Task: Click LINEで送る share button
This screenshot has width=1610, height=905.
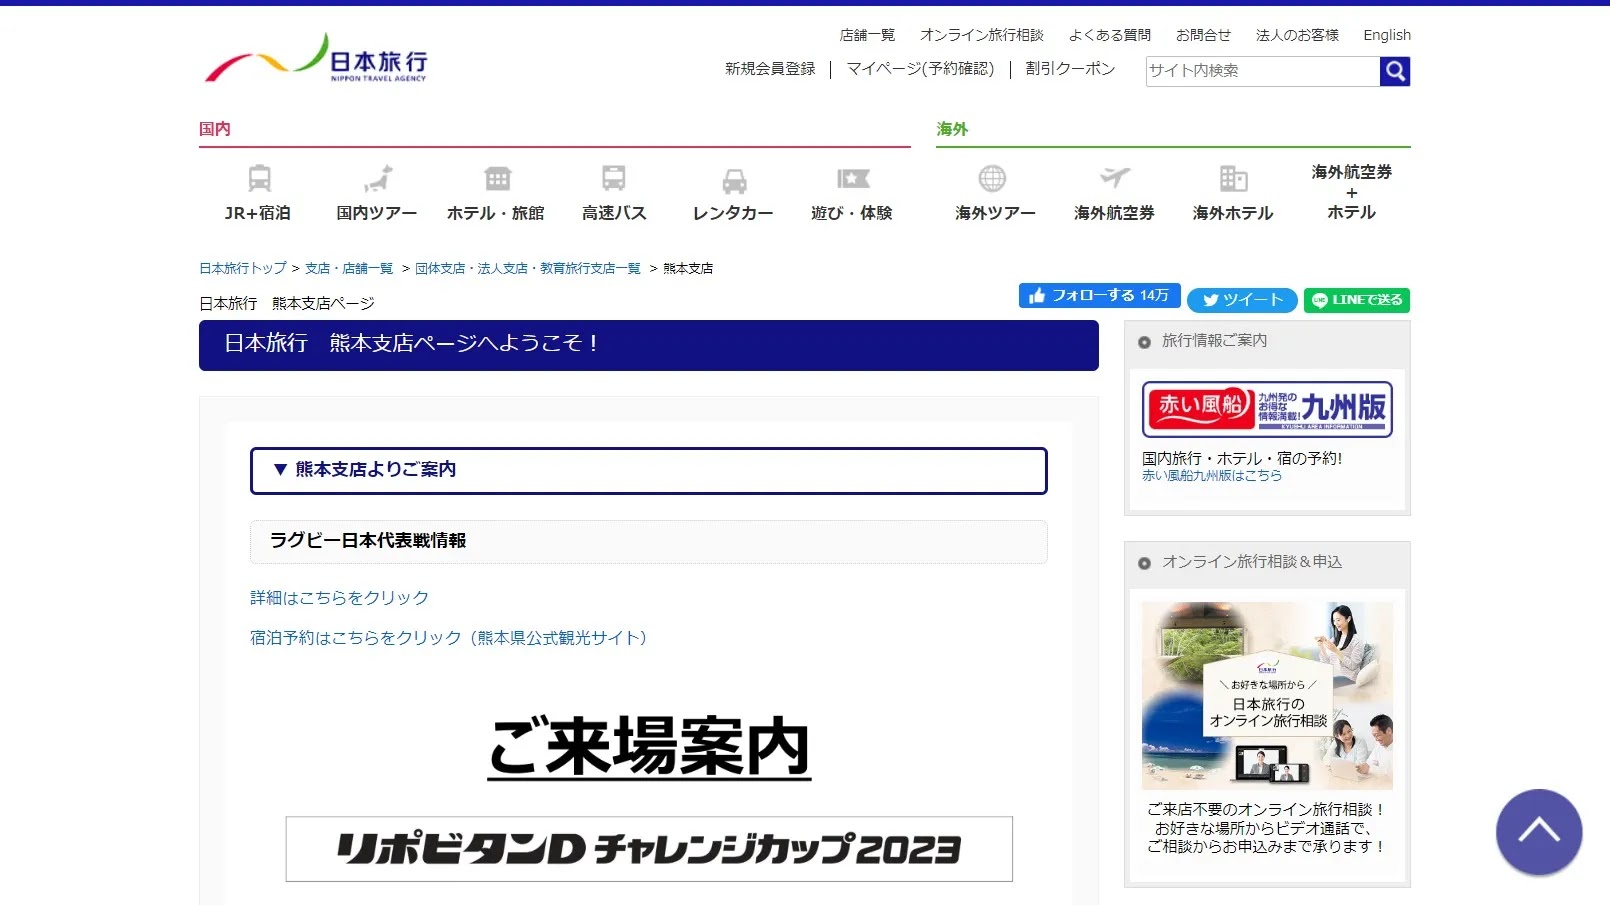Action: coord(1357,300)
